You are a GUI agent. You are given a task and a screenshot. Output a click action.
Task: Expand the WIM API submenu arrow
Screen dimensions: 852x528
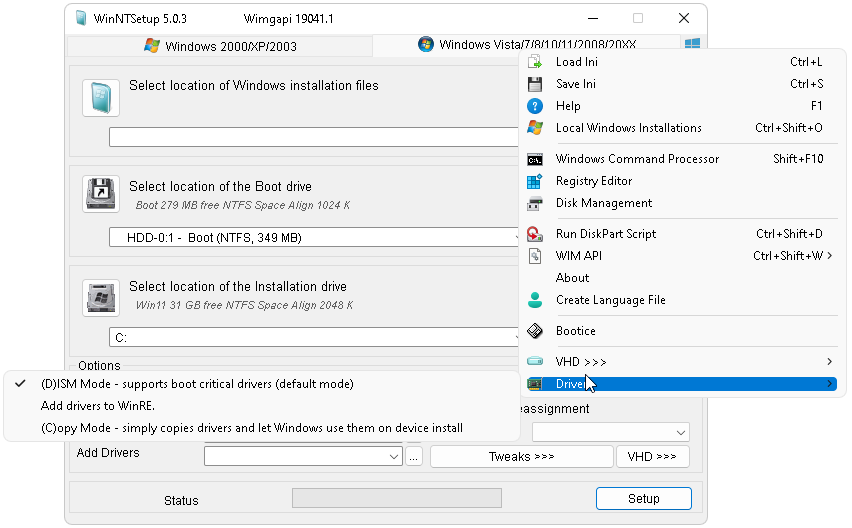pos(830,256)
